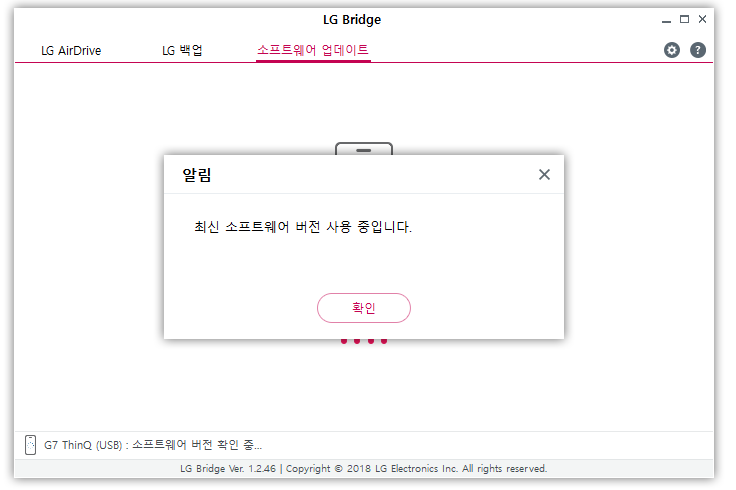Close the LG Bridge window

click(702, 19)
